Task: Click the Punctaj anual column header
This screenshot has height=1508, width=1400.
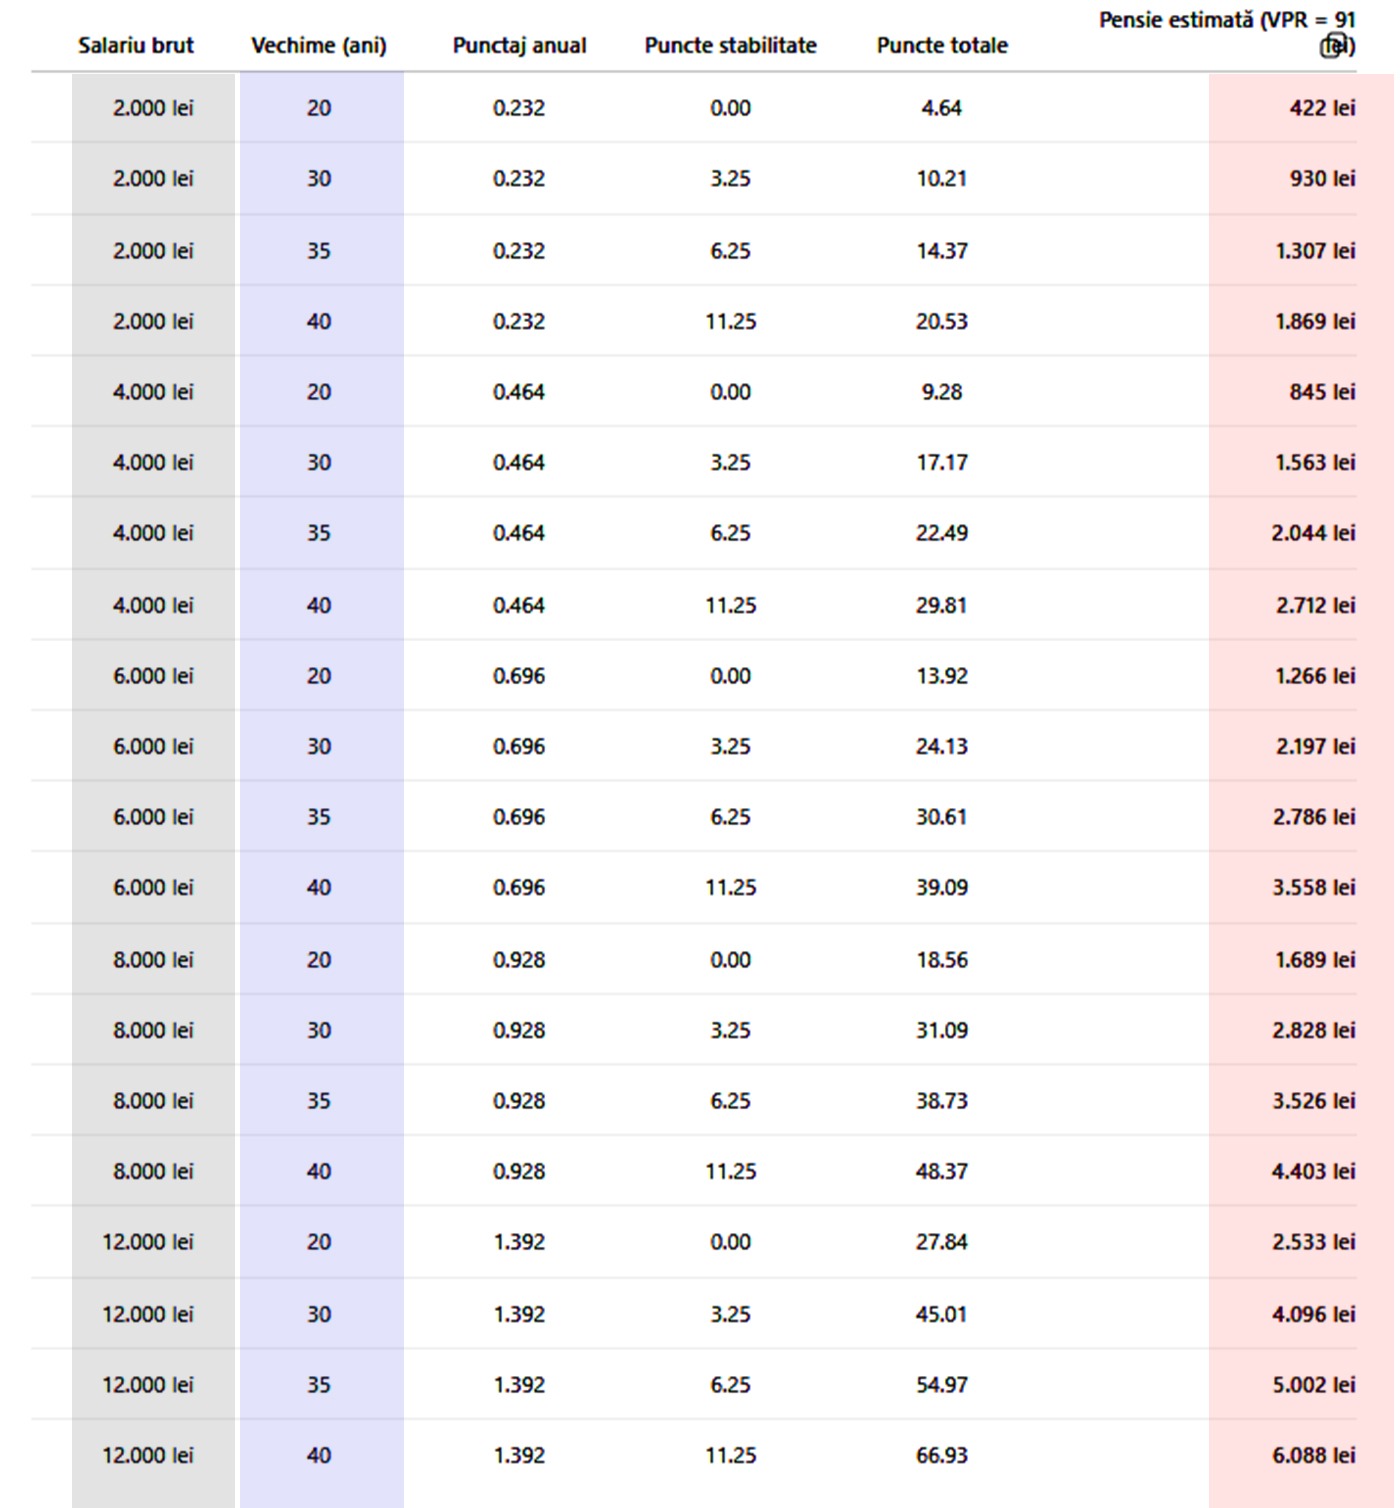Action: [x=519, y=45]
